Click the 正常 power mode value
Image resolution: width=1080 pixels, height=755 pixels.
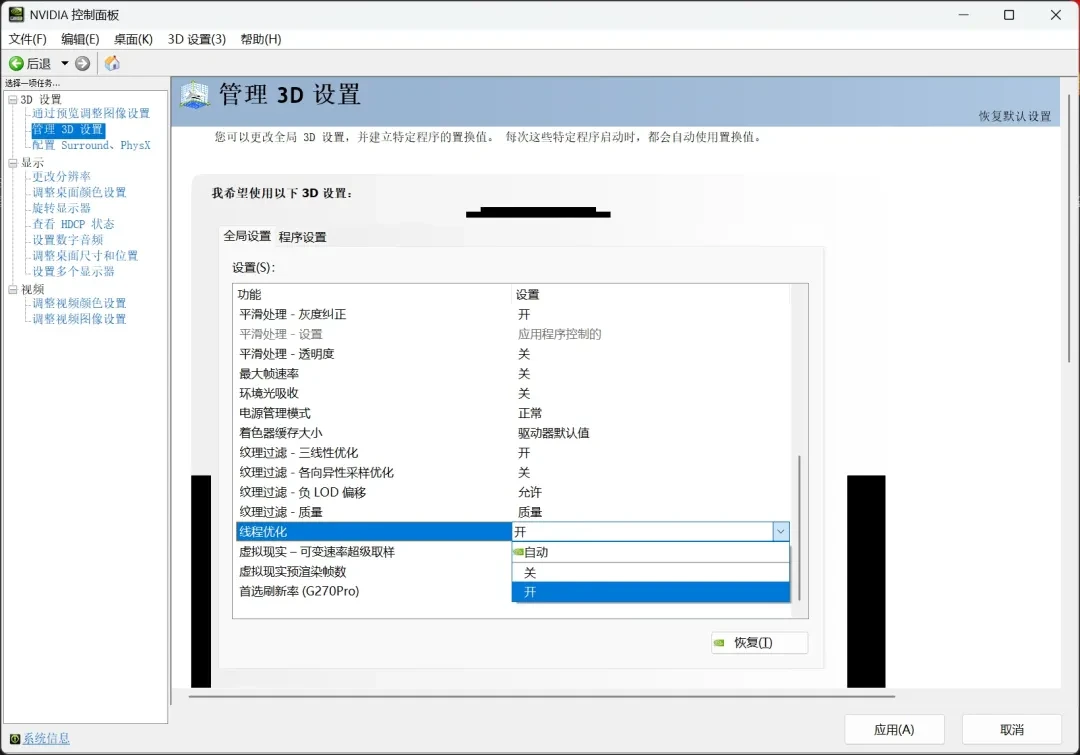pos(530,413)
